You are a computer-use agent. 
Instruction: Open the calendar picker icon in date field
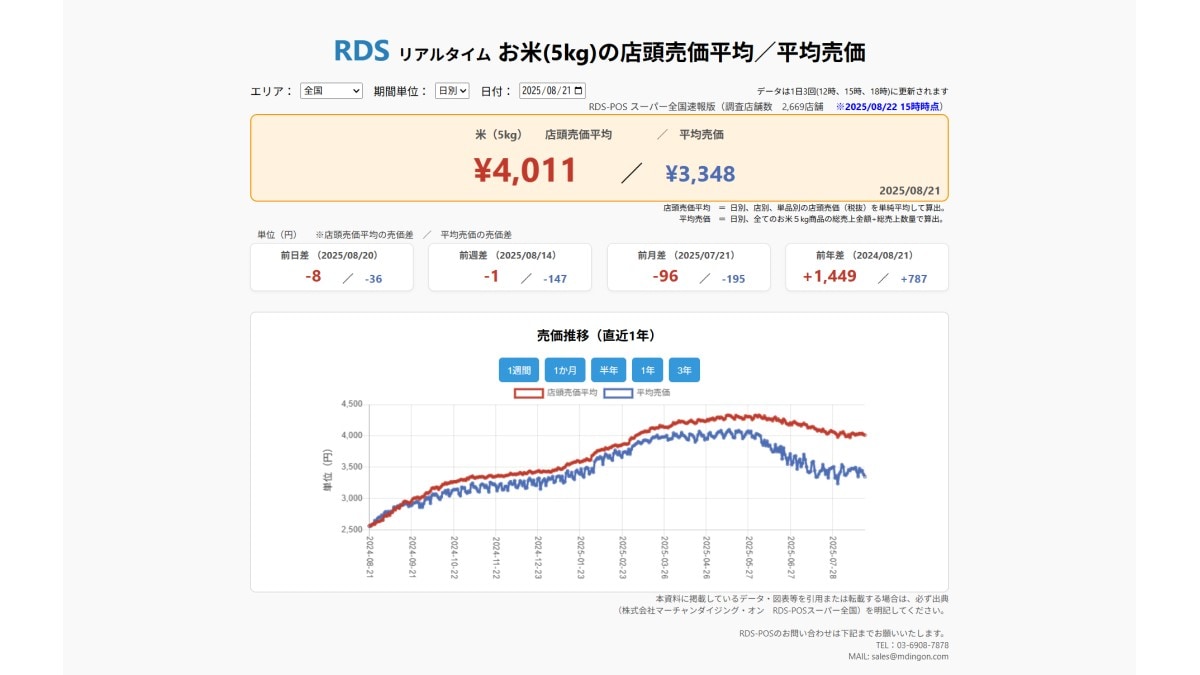(x=579, y=90)
